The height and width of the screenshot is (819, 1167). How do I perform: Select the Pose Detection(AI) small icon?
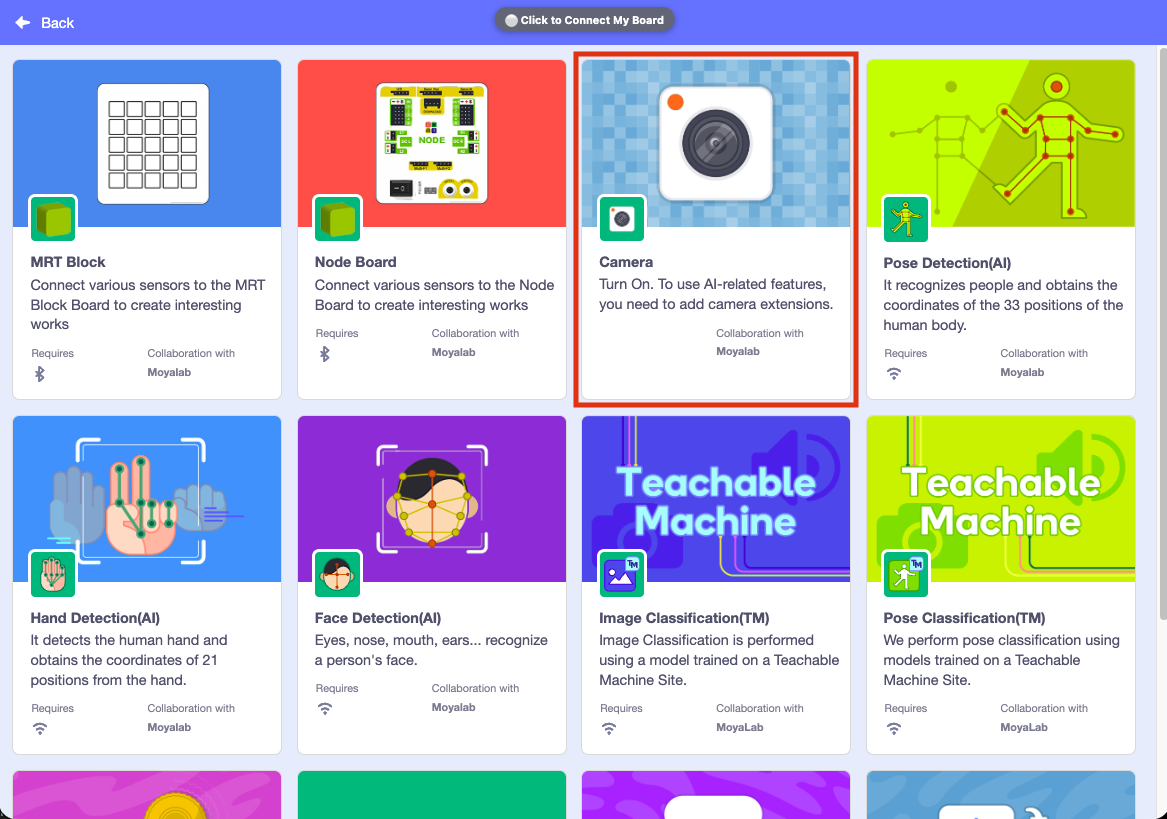click(x=907, y=219)
